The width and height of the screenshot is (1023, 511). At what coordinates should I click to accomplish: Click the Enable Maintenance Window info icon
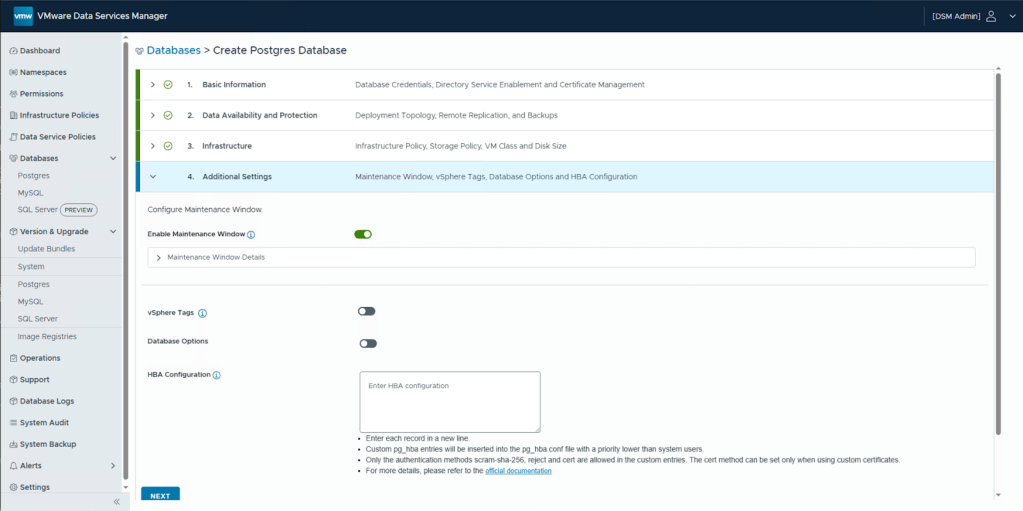pos(251,234)
